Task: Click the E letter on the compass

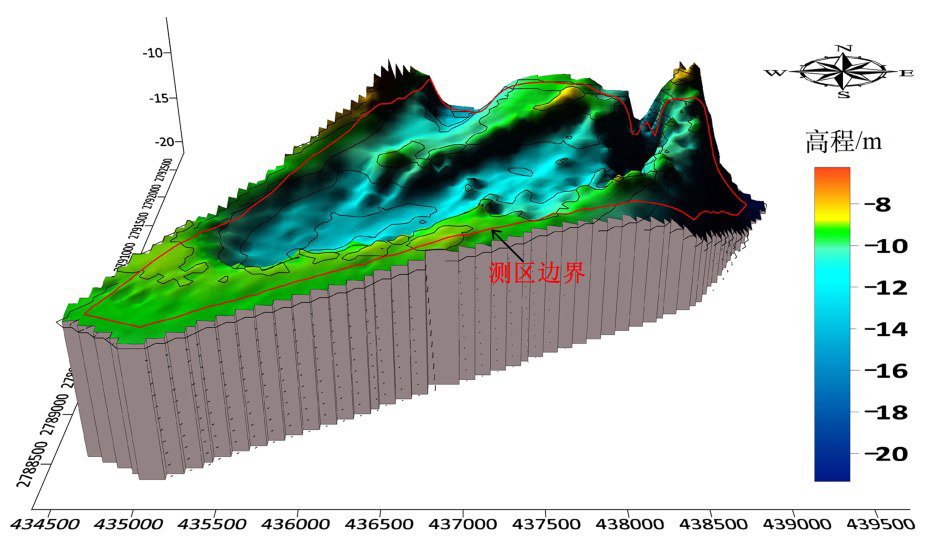Action: [906, 73]
